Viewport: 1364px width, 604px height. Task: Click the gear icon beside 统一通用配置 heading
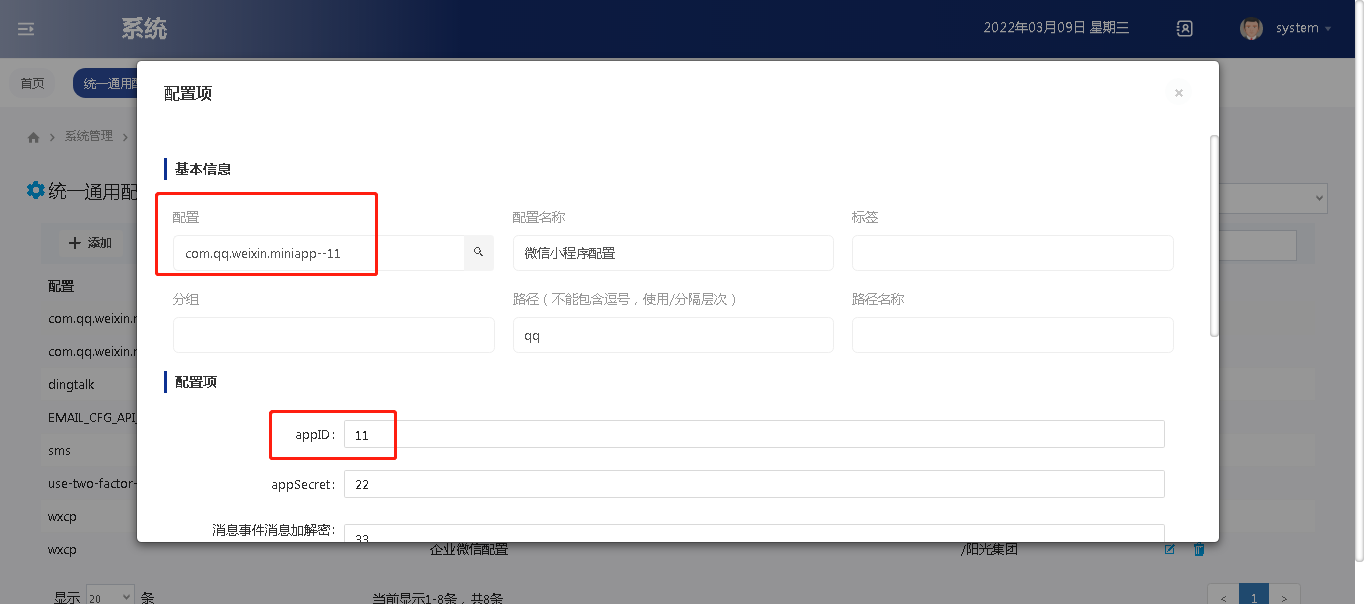tap(36, 190)
